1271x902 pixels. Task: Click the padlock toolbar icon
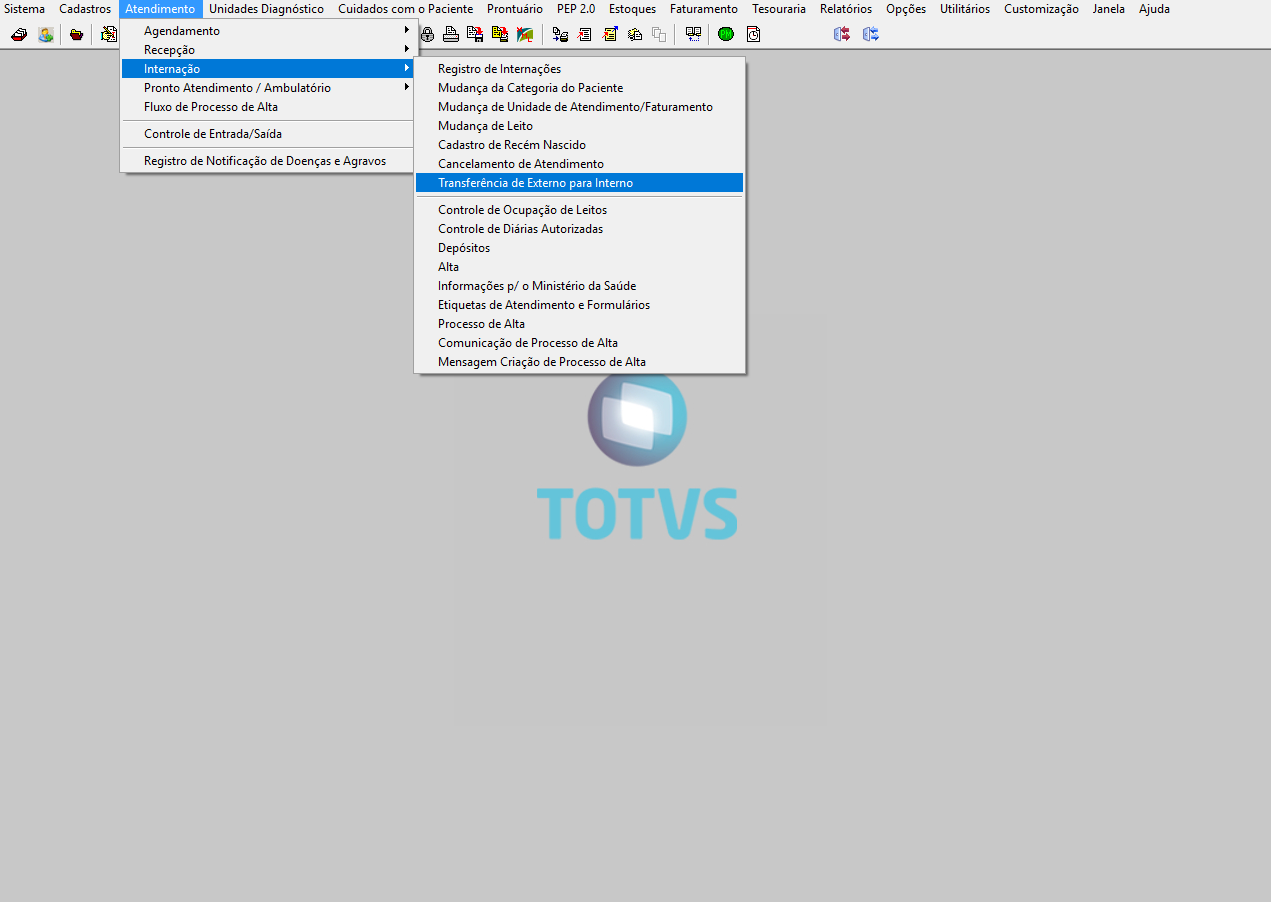pos(427,34)
